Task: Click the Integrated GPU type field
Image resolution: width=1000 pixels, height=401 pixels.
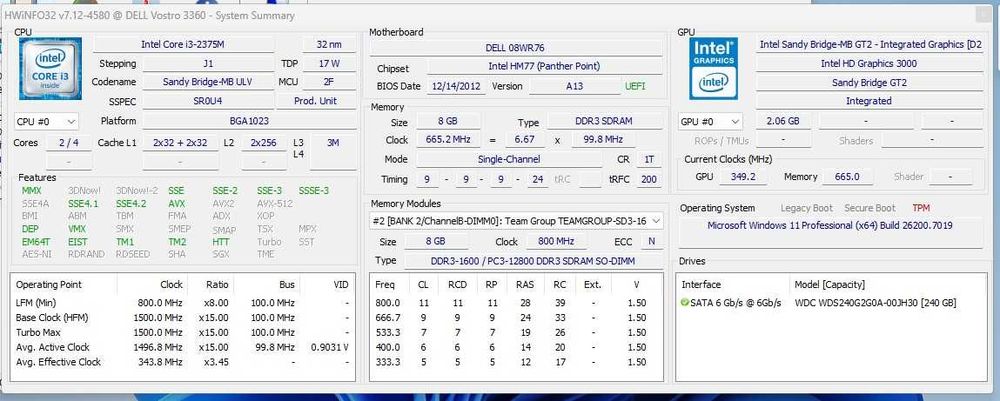Action: coord(869,101)
